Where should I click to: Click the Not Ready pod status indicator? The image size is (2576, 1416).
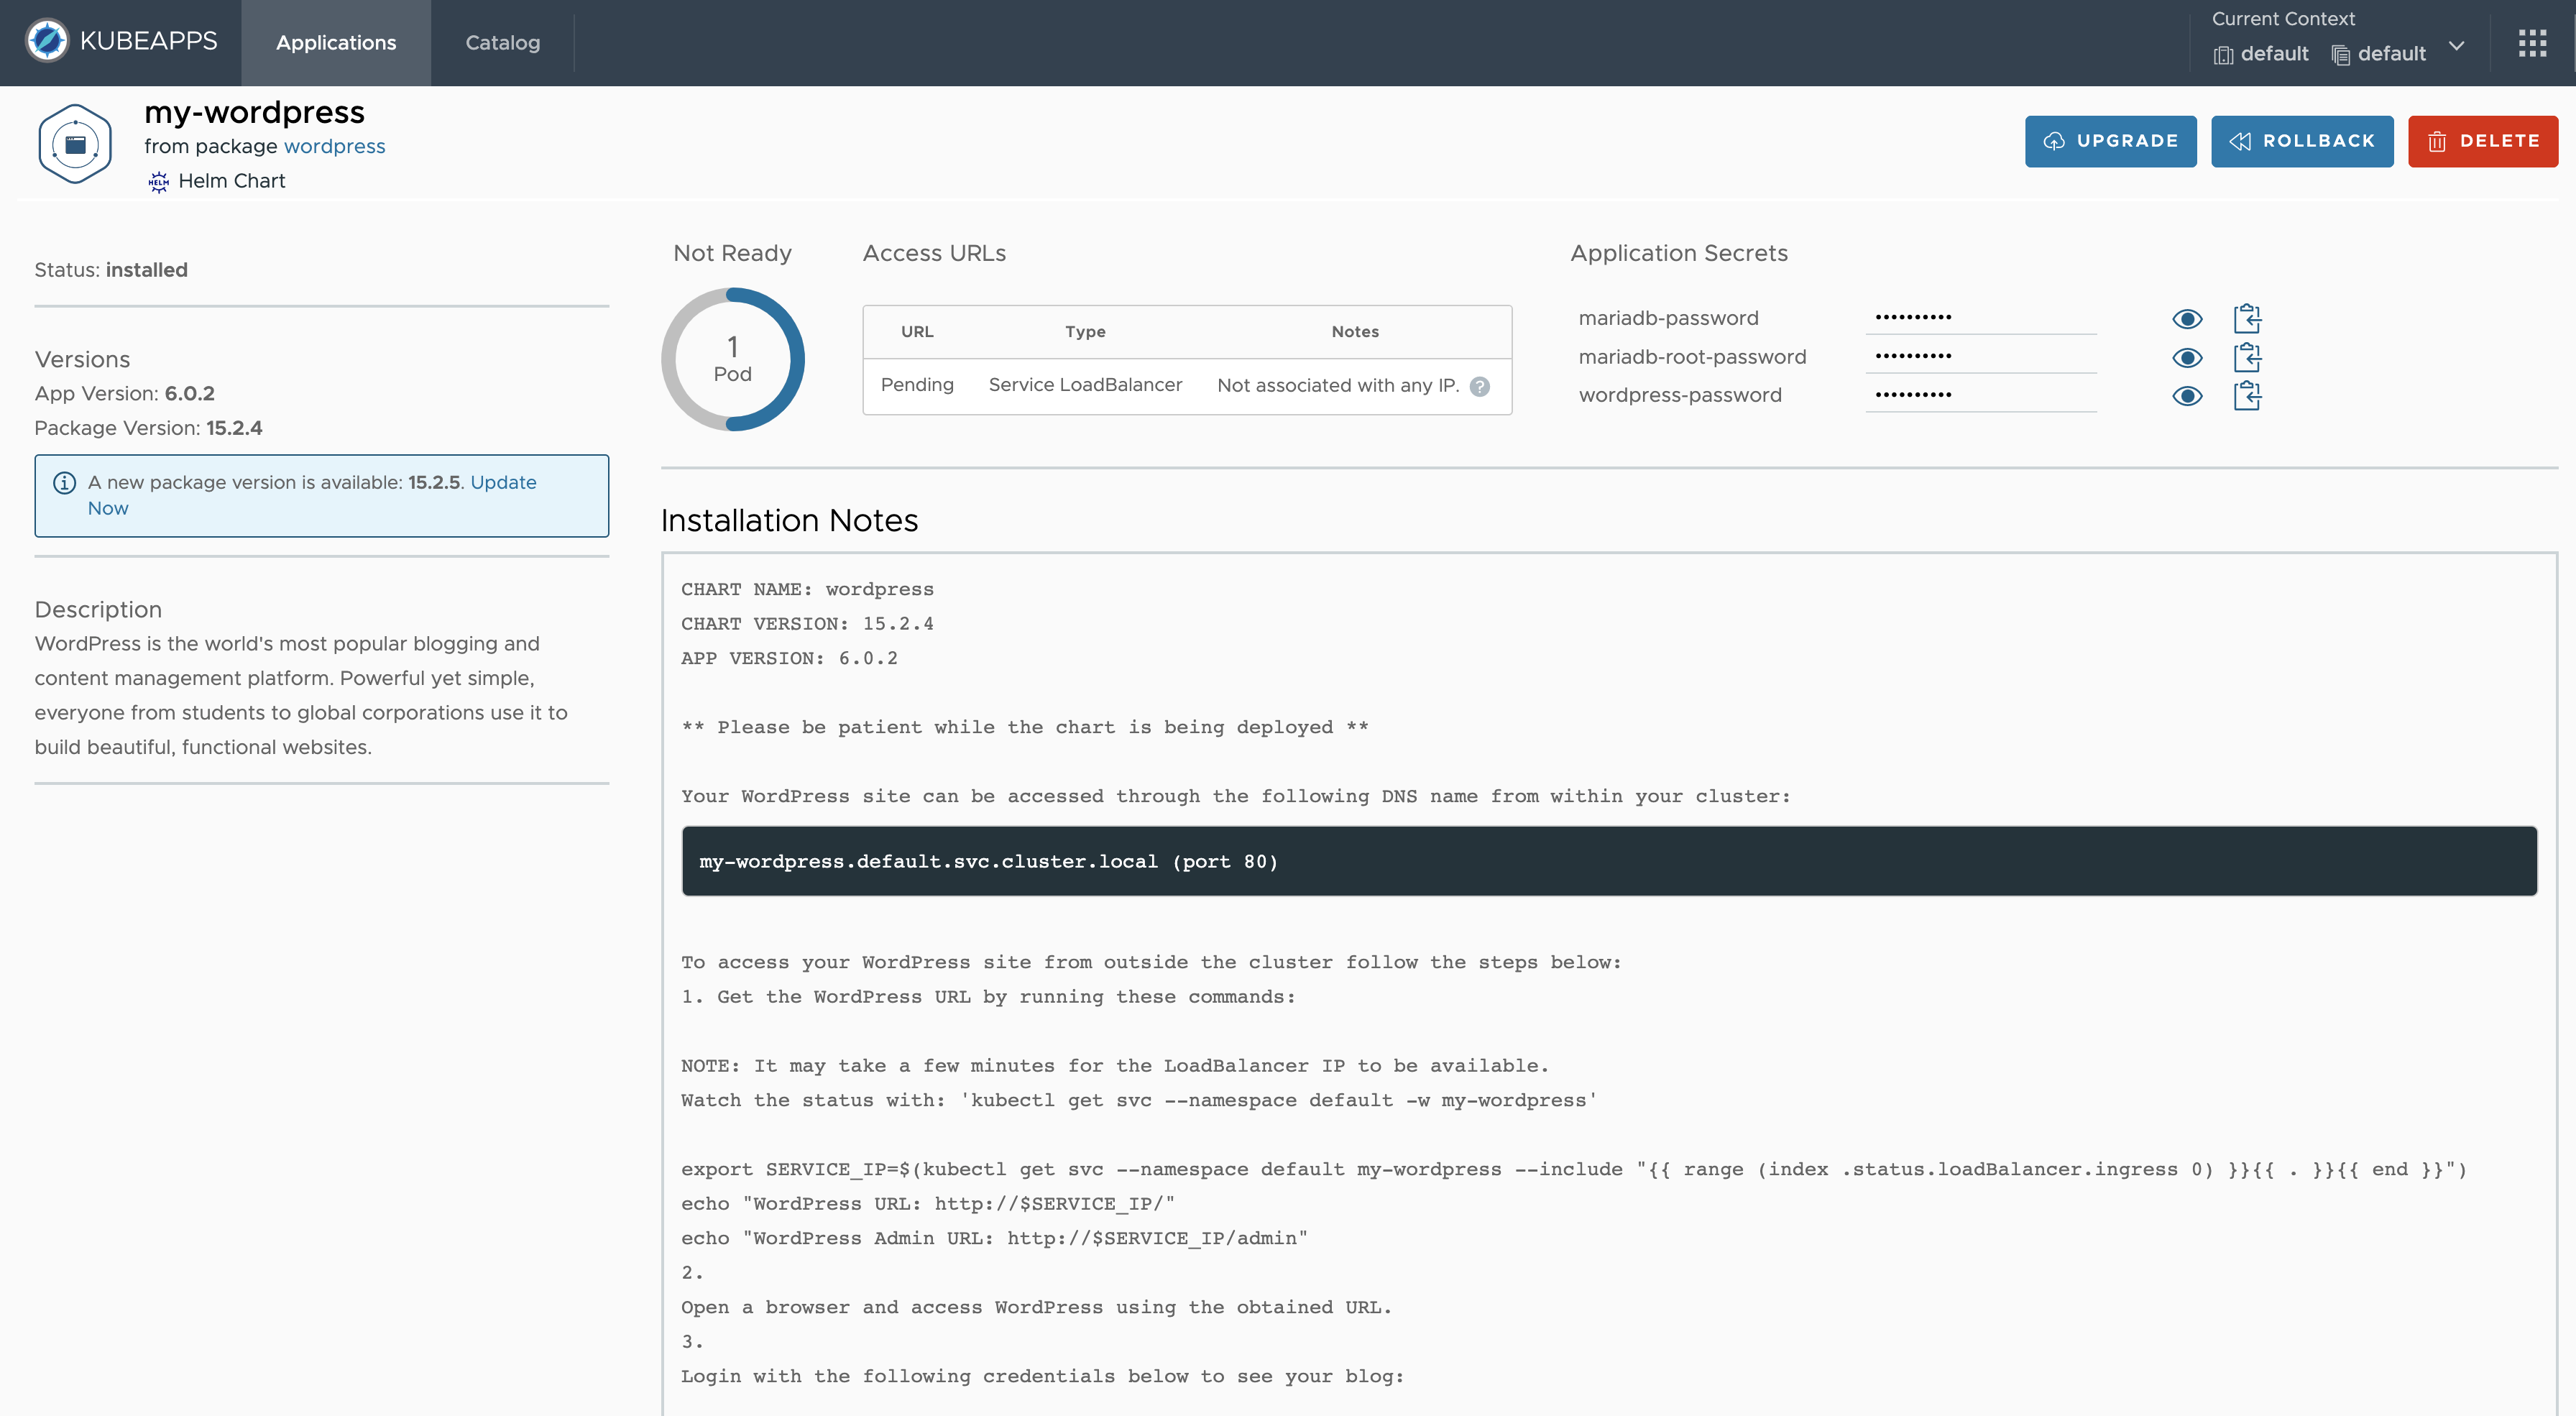[735, 357]
